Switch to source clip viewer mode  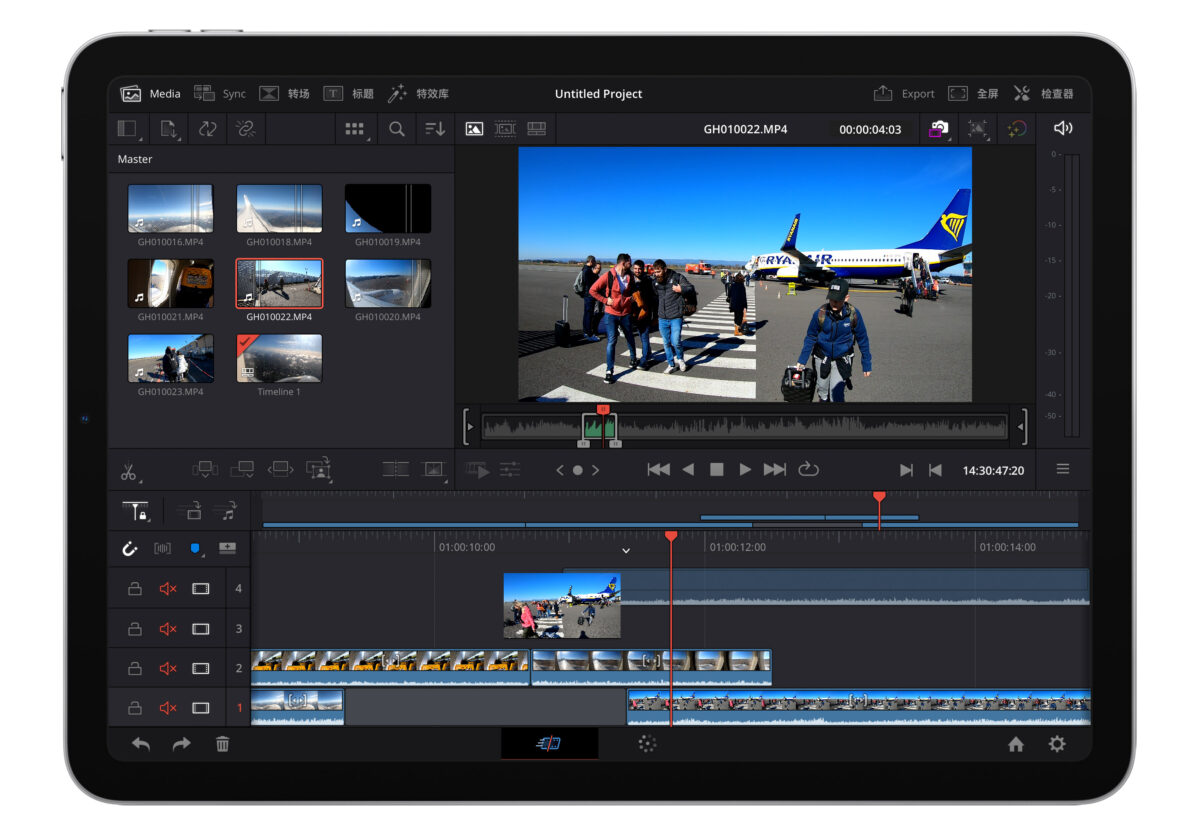[x=474, y=129]
